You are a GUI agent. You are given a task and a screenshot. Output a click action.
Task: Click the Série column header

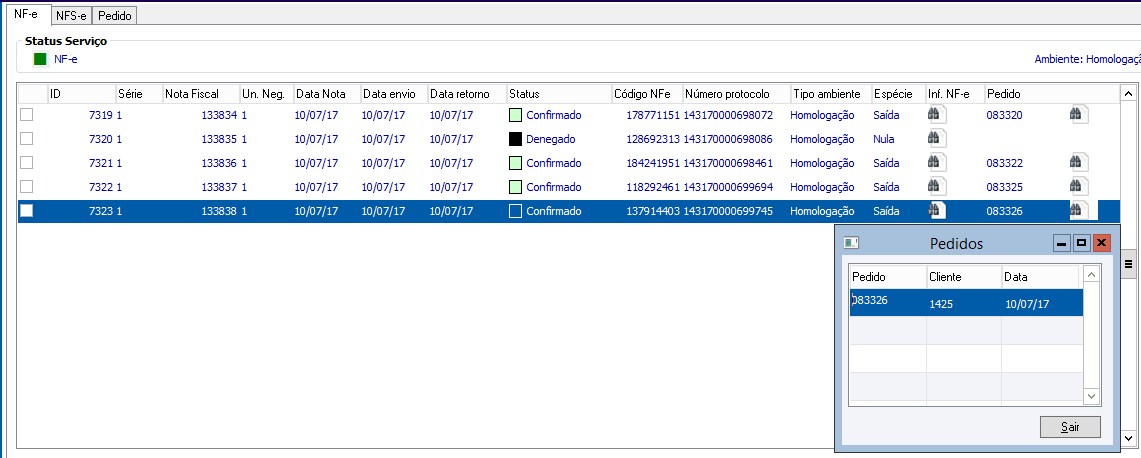click(x=139, y=94)
